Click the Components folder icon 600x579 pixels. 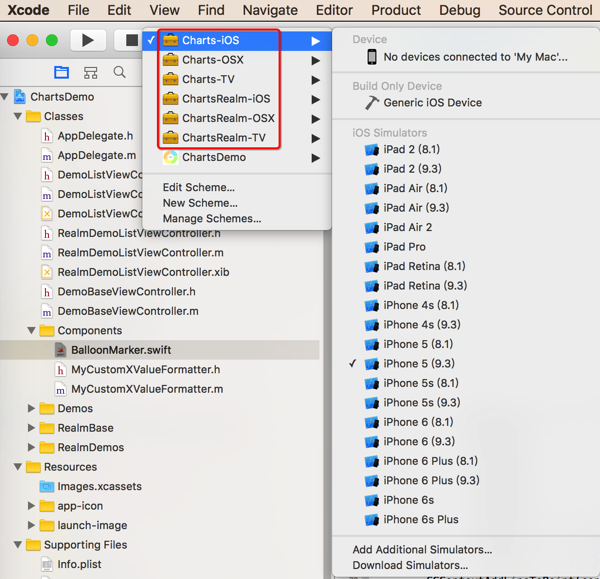pos(47,330)
